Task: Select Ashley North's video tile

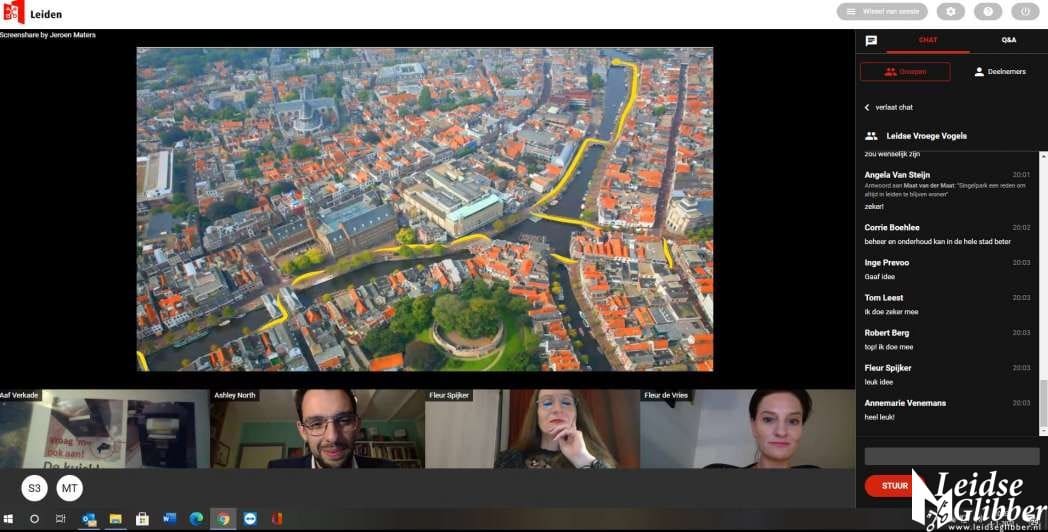Action: [x=317, y=430]
